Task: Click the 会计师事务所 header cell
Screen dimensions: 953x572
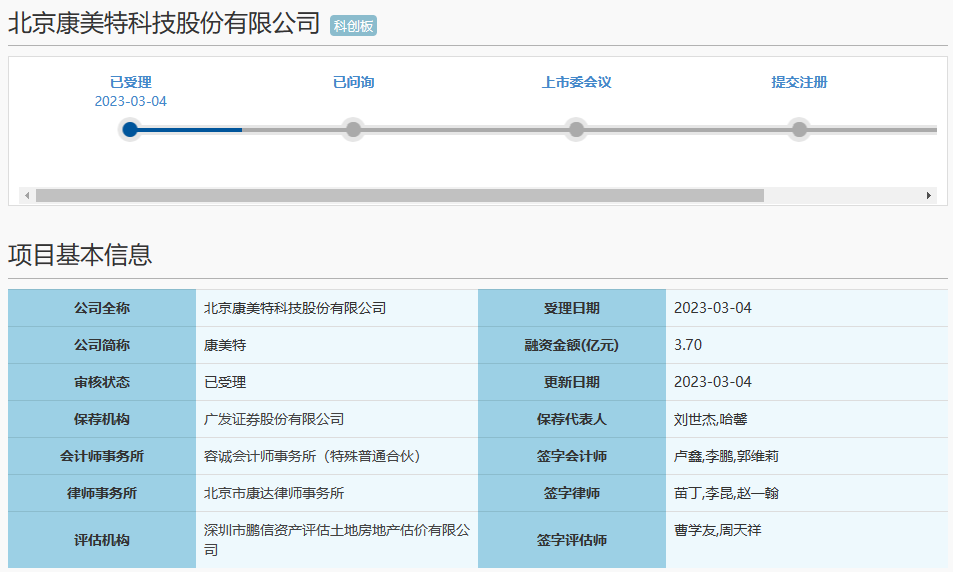Action: coord(102,457)
